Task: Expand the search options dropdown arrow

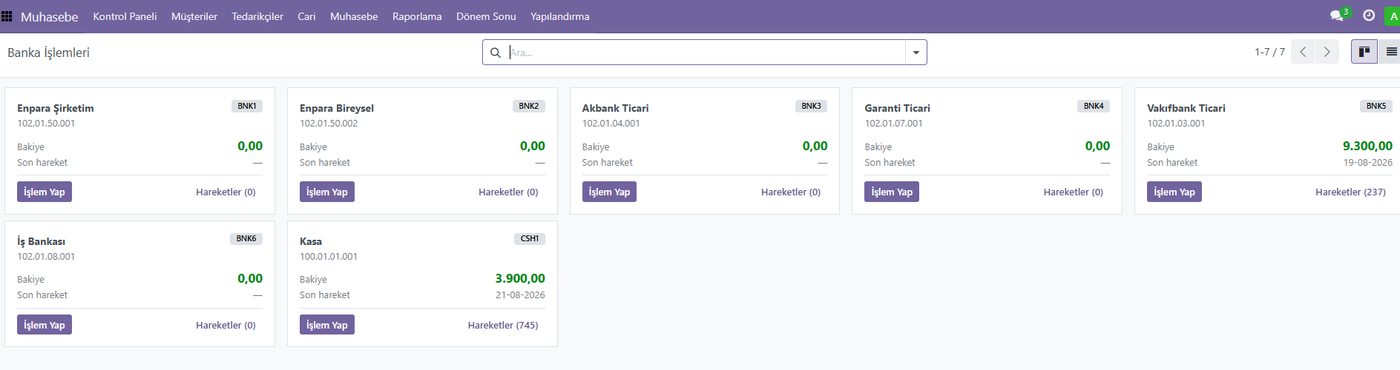Action: 916,52
